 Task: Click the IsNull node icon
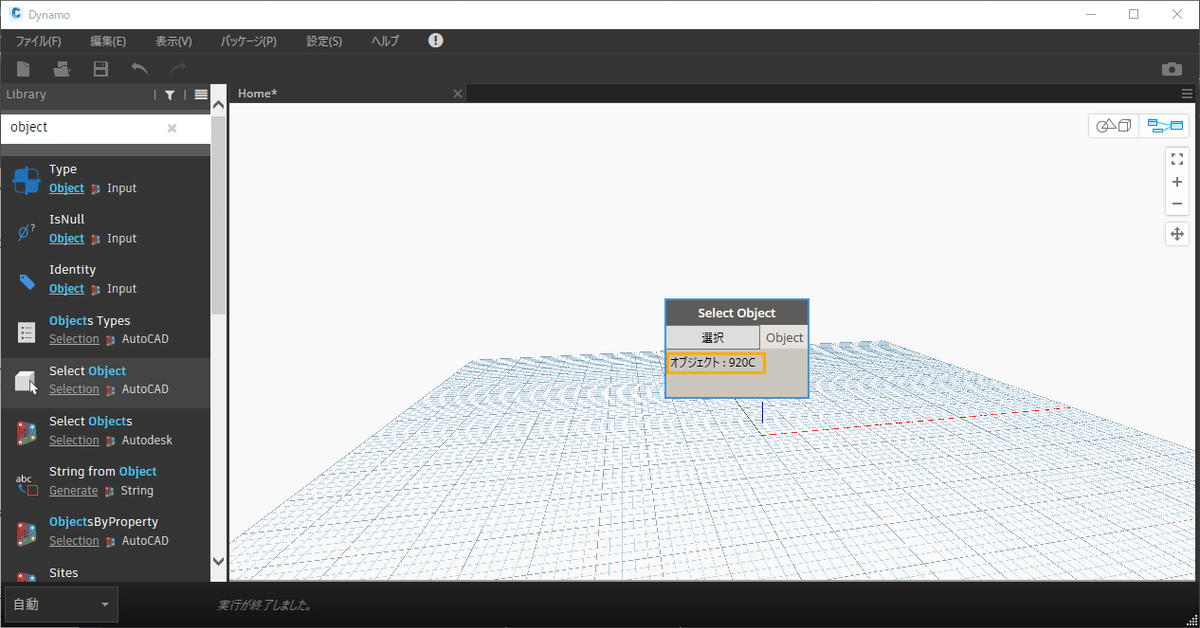coord(26,230)
